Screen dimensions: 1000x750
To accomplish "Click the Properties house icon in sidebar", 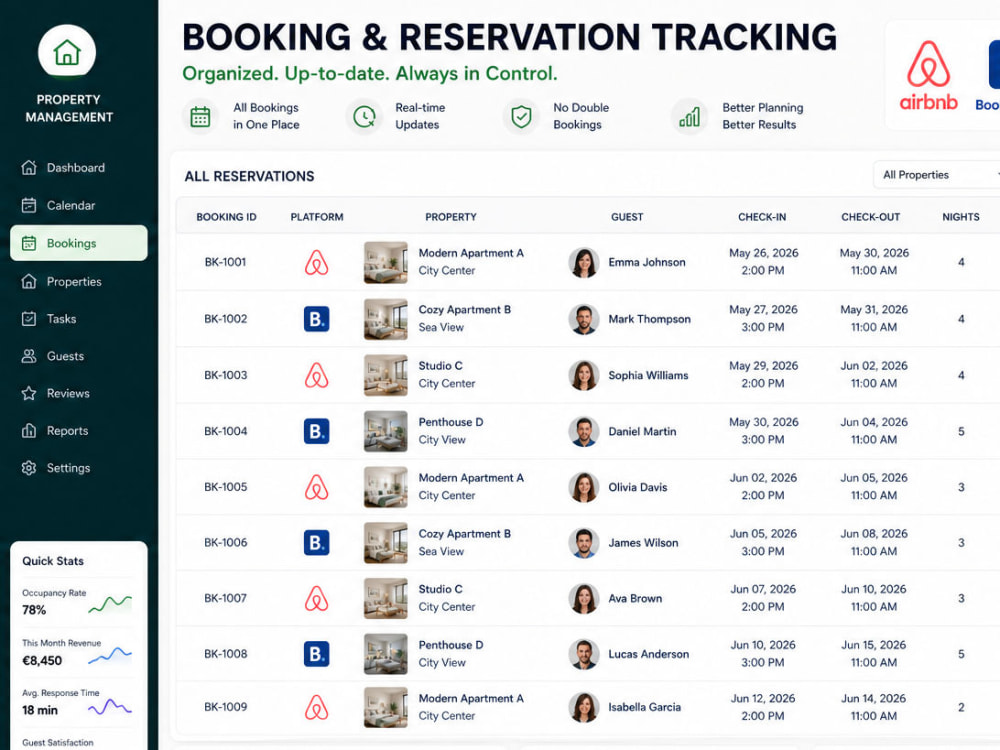I will point(29,281).
